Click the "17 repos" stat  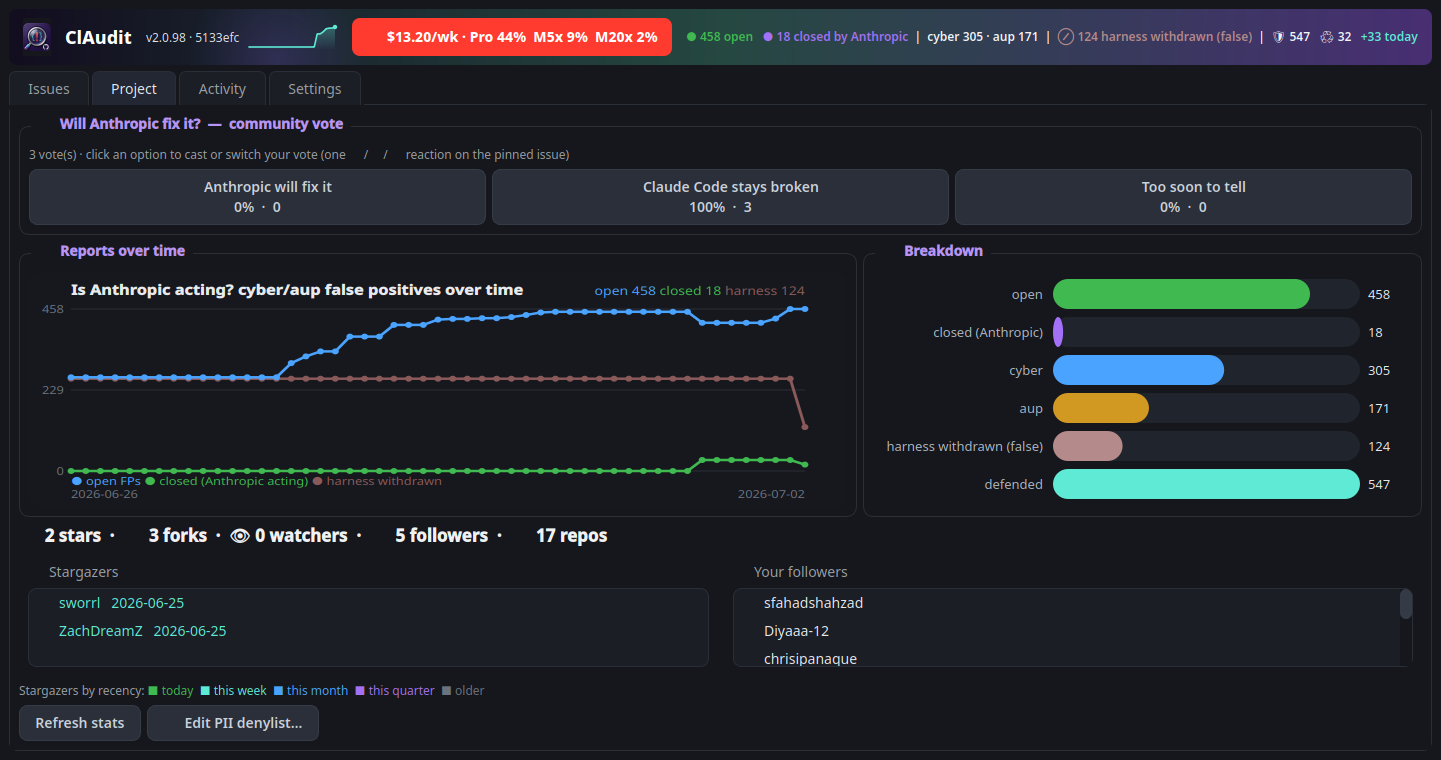(571, 536)
